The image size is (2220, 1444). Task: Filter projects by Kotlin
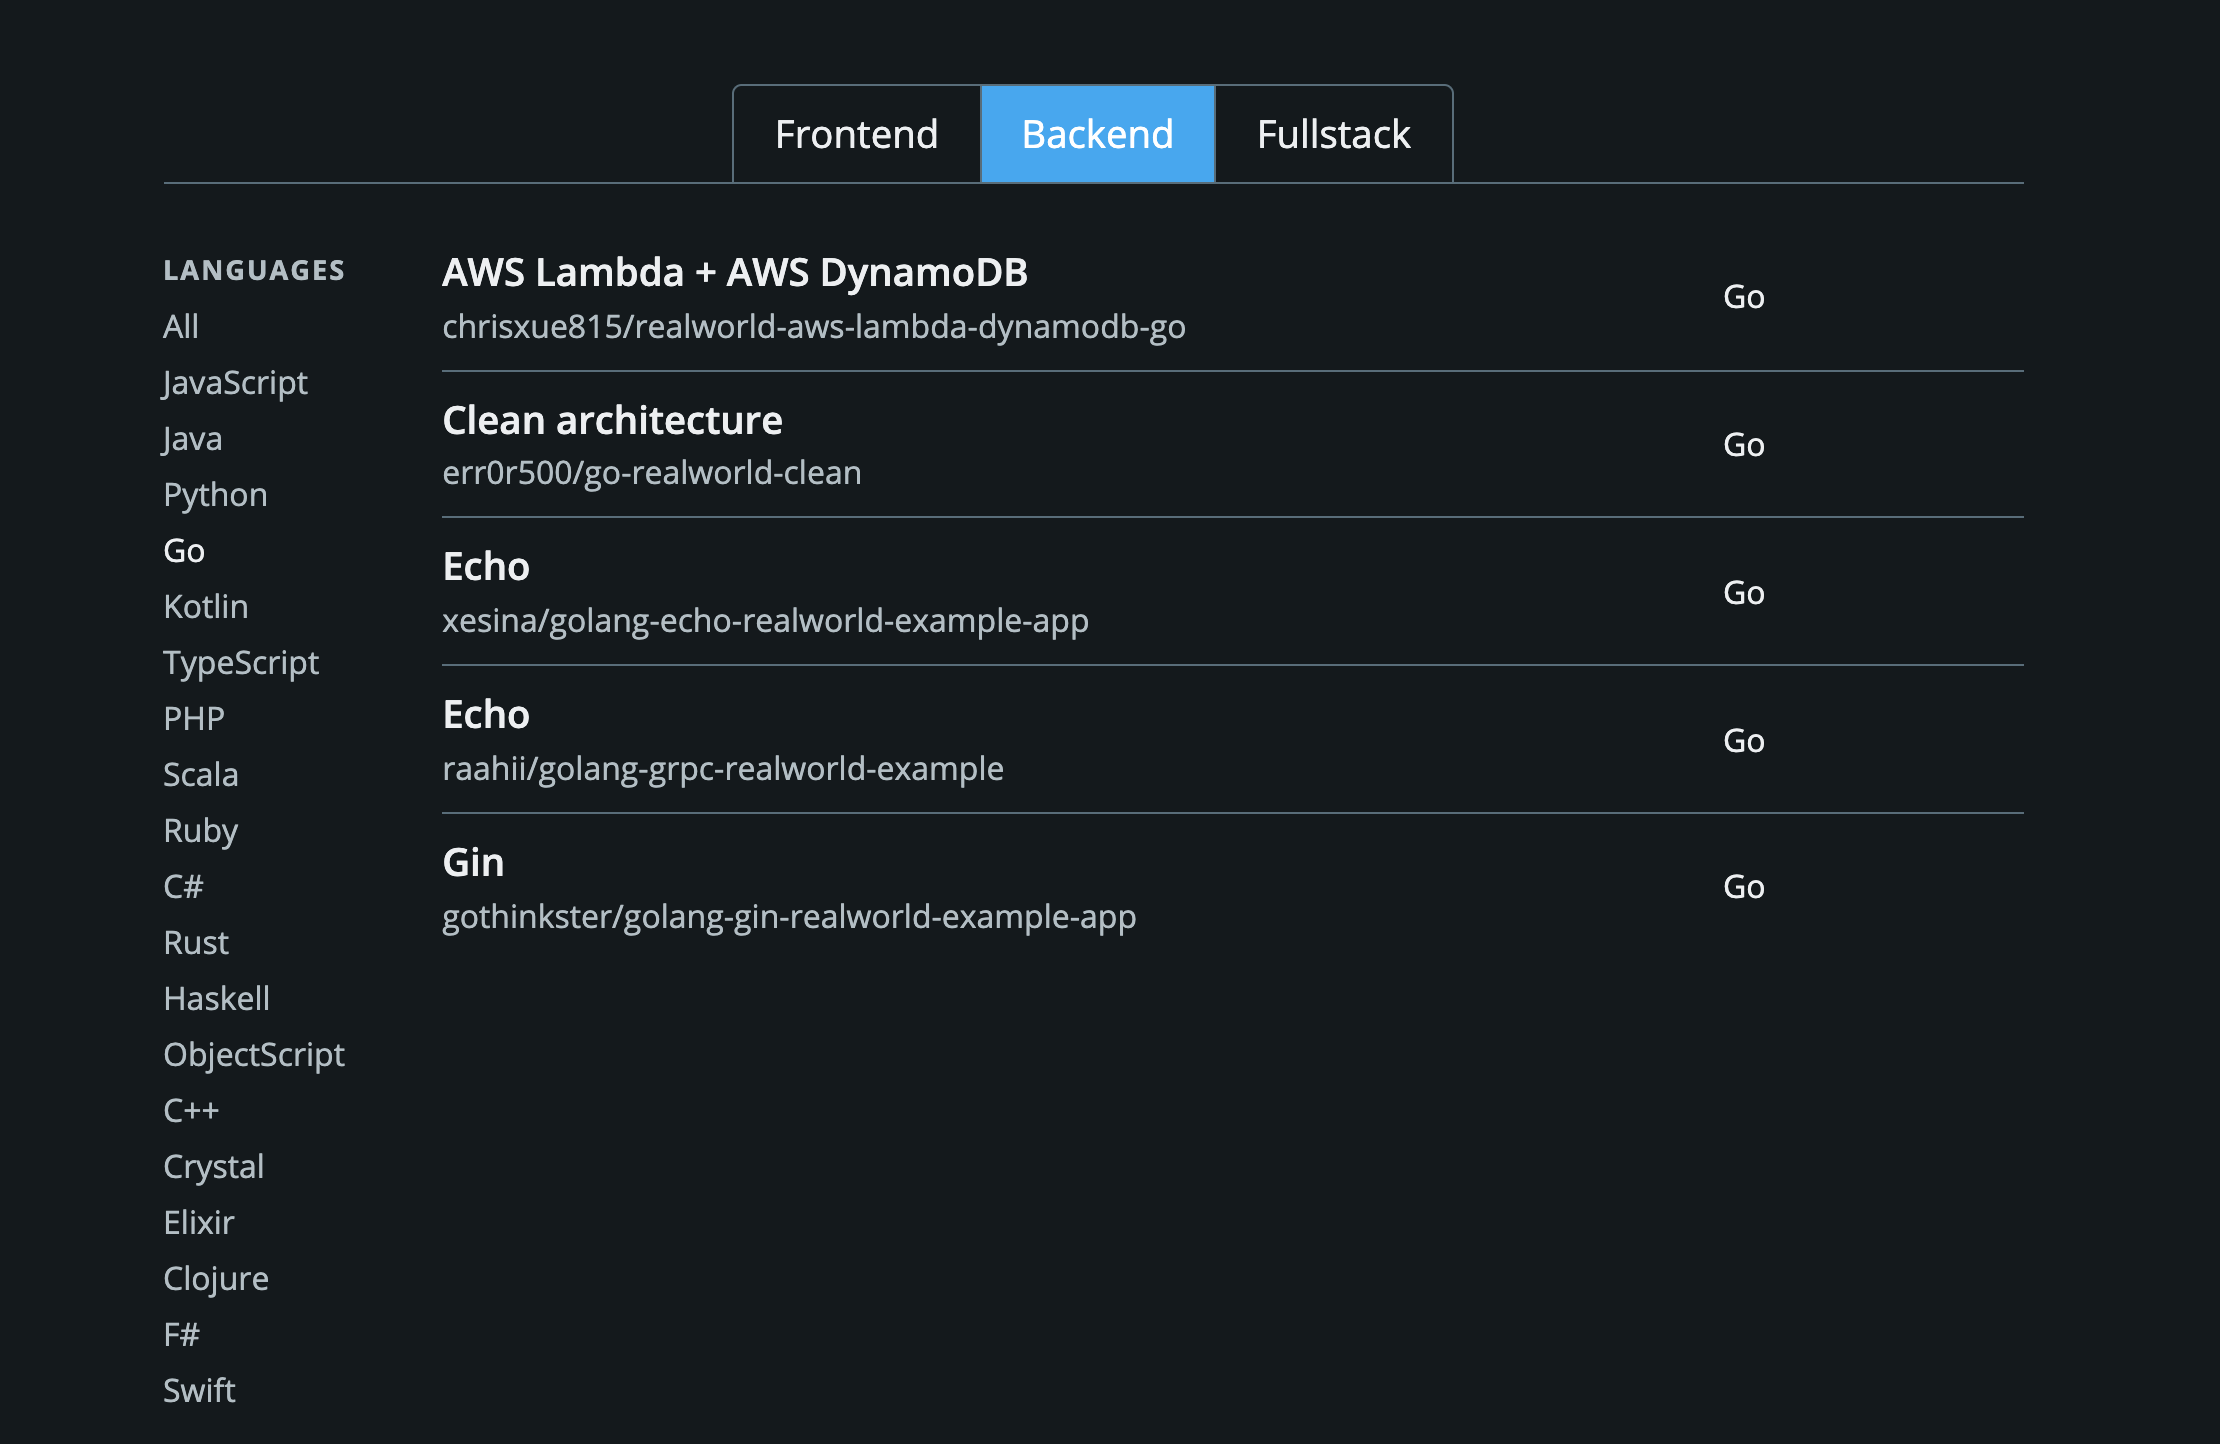pyautogui.click(x=206, y=606)
